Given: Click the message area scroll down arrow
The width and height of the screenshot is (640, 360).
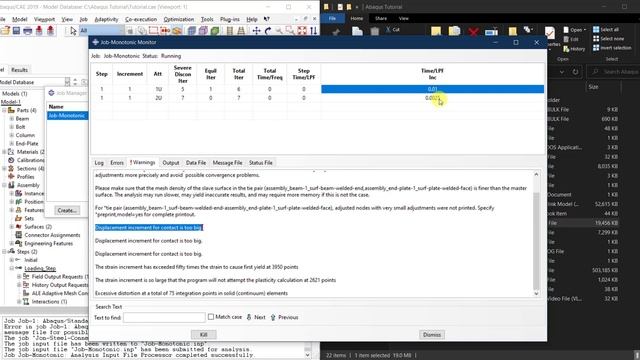Looking at the screenshot, I should (x=308, y=355).
